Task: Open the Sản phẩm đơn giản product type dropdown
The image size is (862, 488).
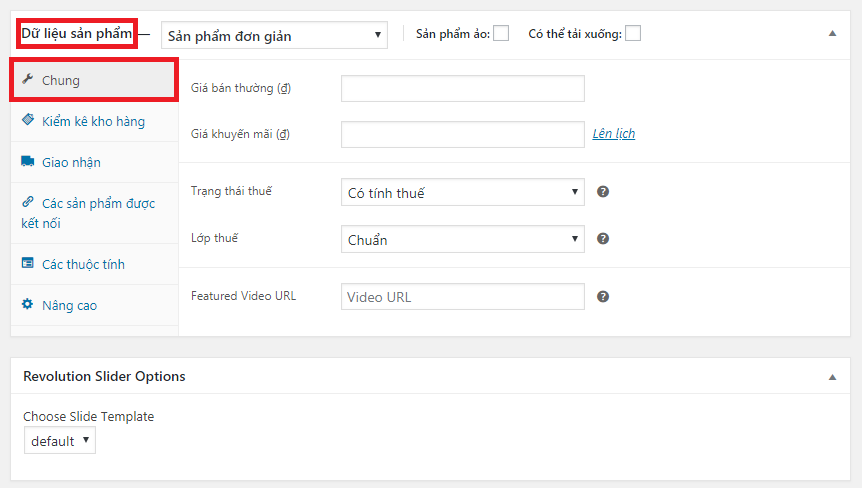Action: point(273,35)
